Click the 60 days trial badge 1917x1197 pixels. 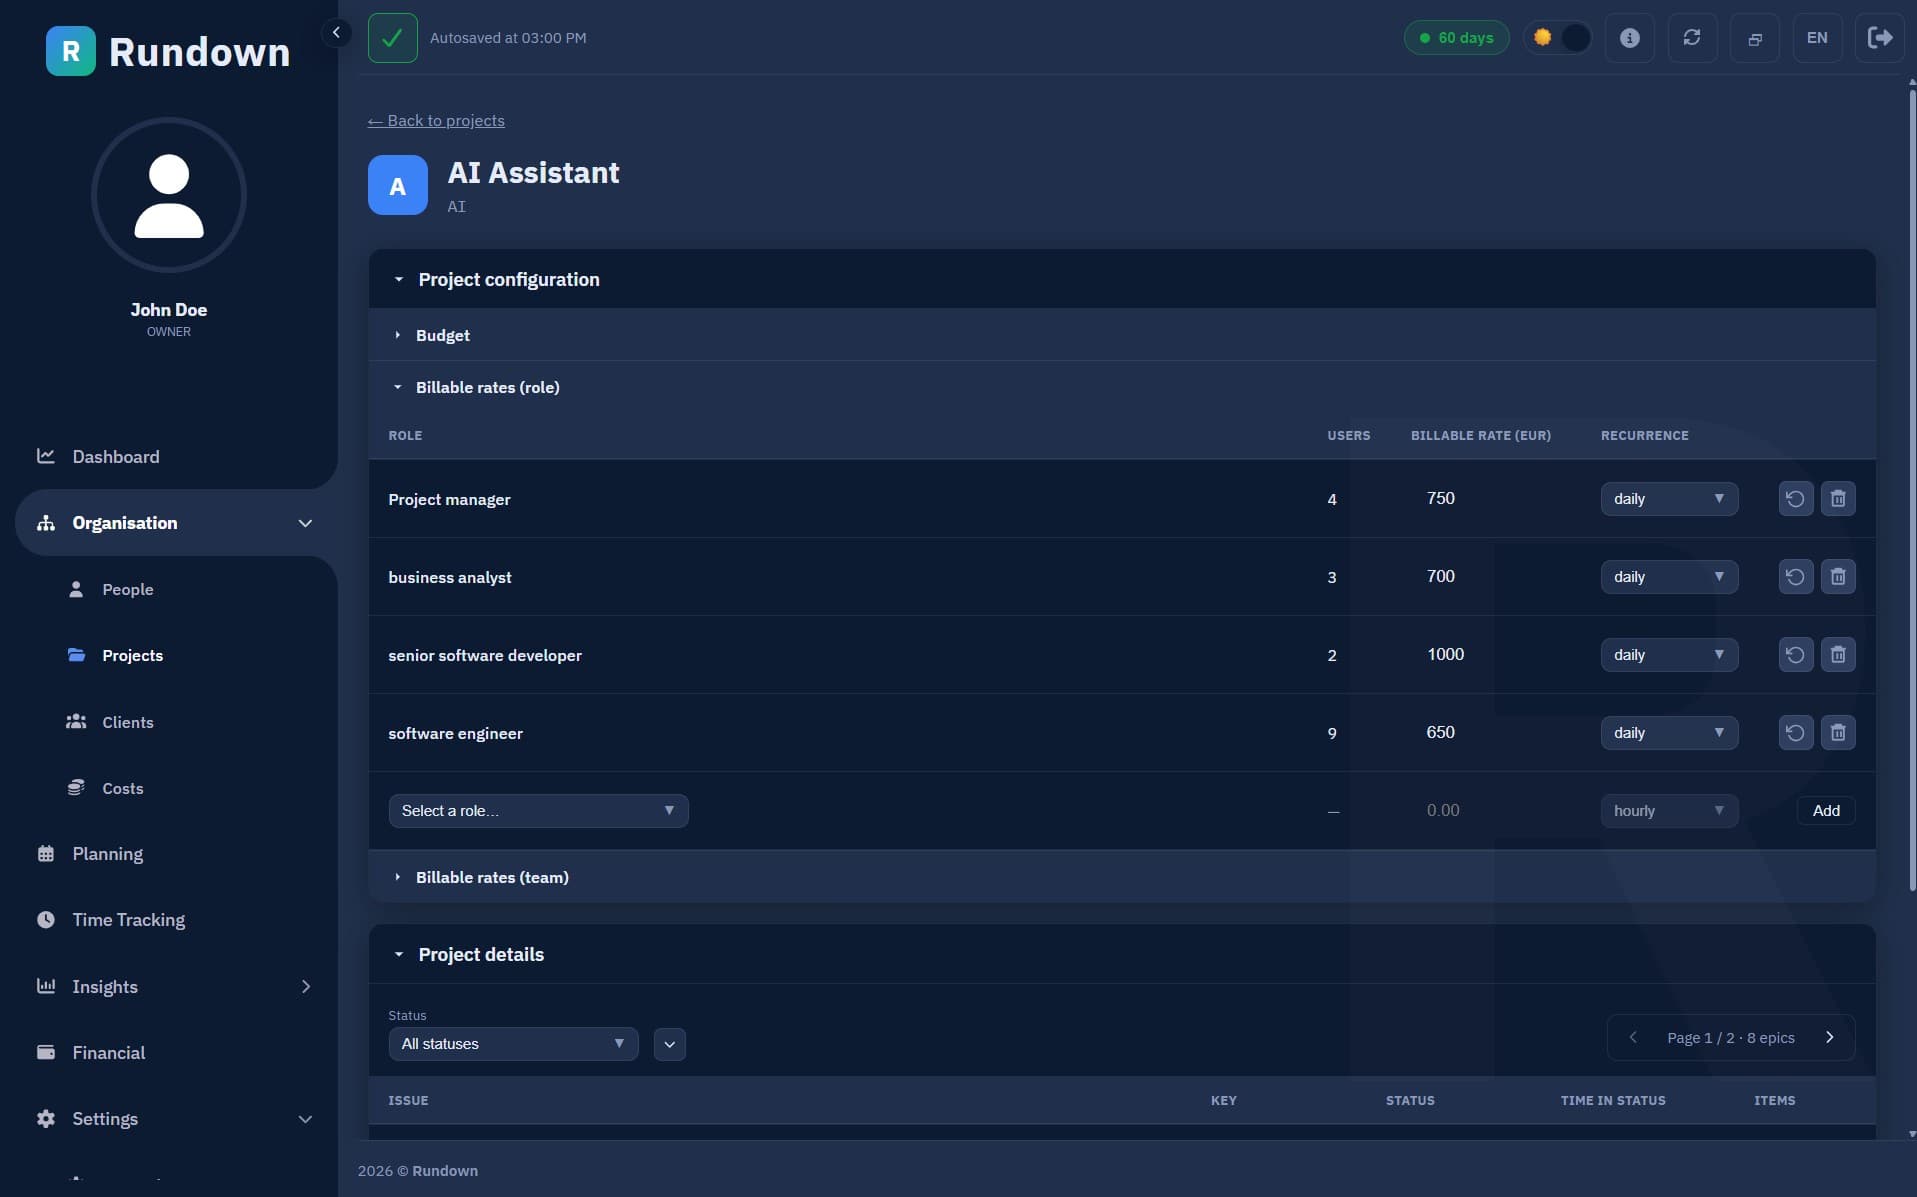click(x=1456, y=38)
